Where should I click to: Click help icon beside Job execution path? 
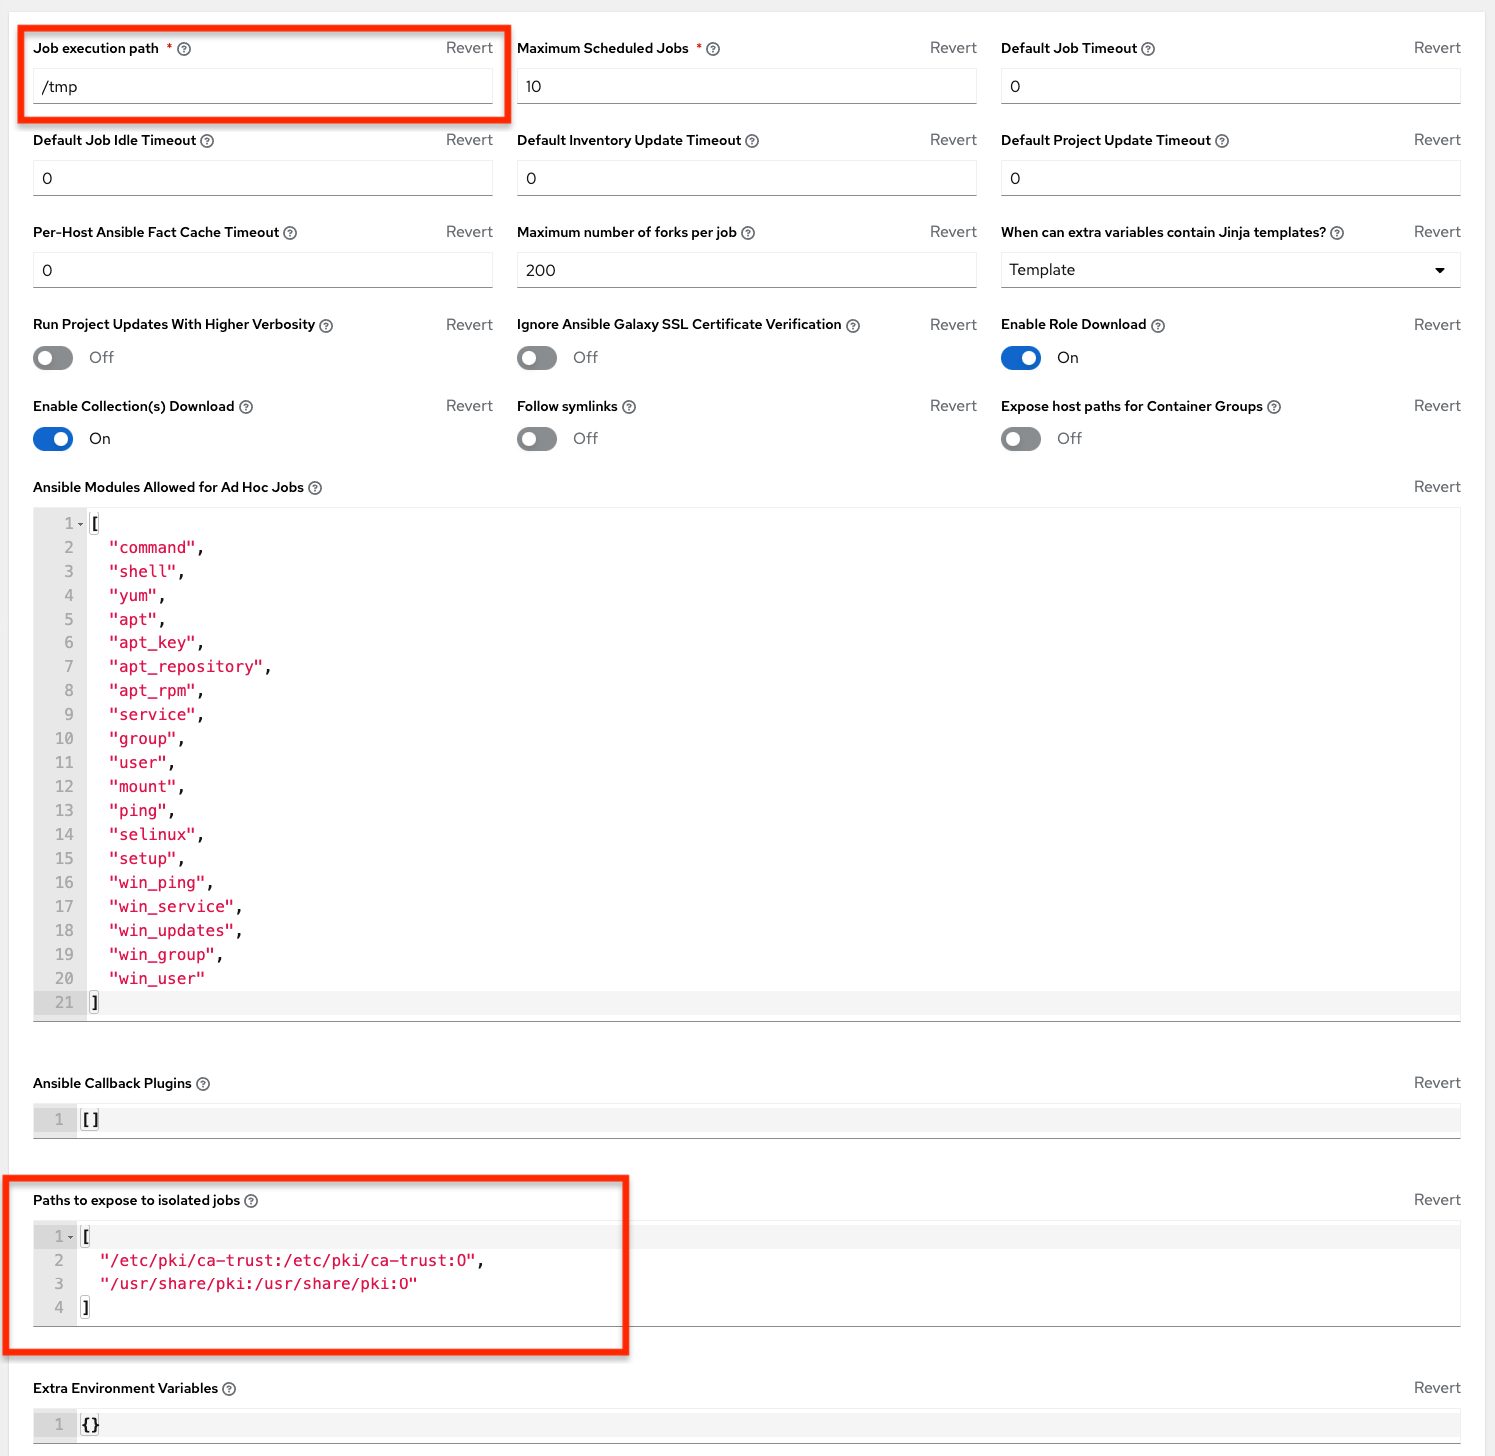click(184, 49)
